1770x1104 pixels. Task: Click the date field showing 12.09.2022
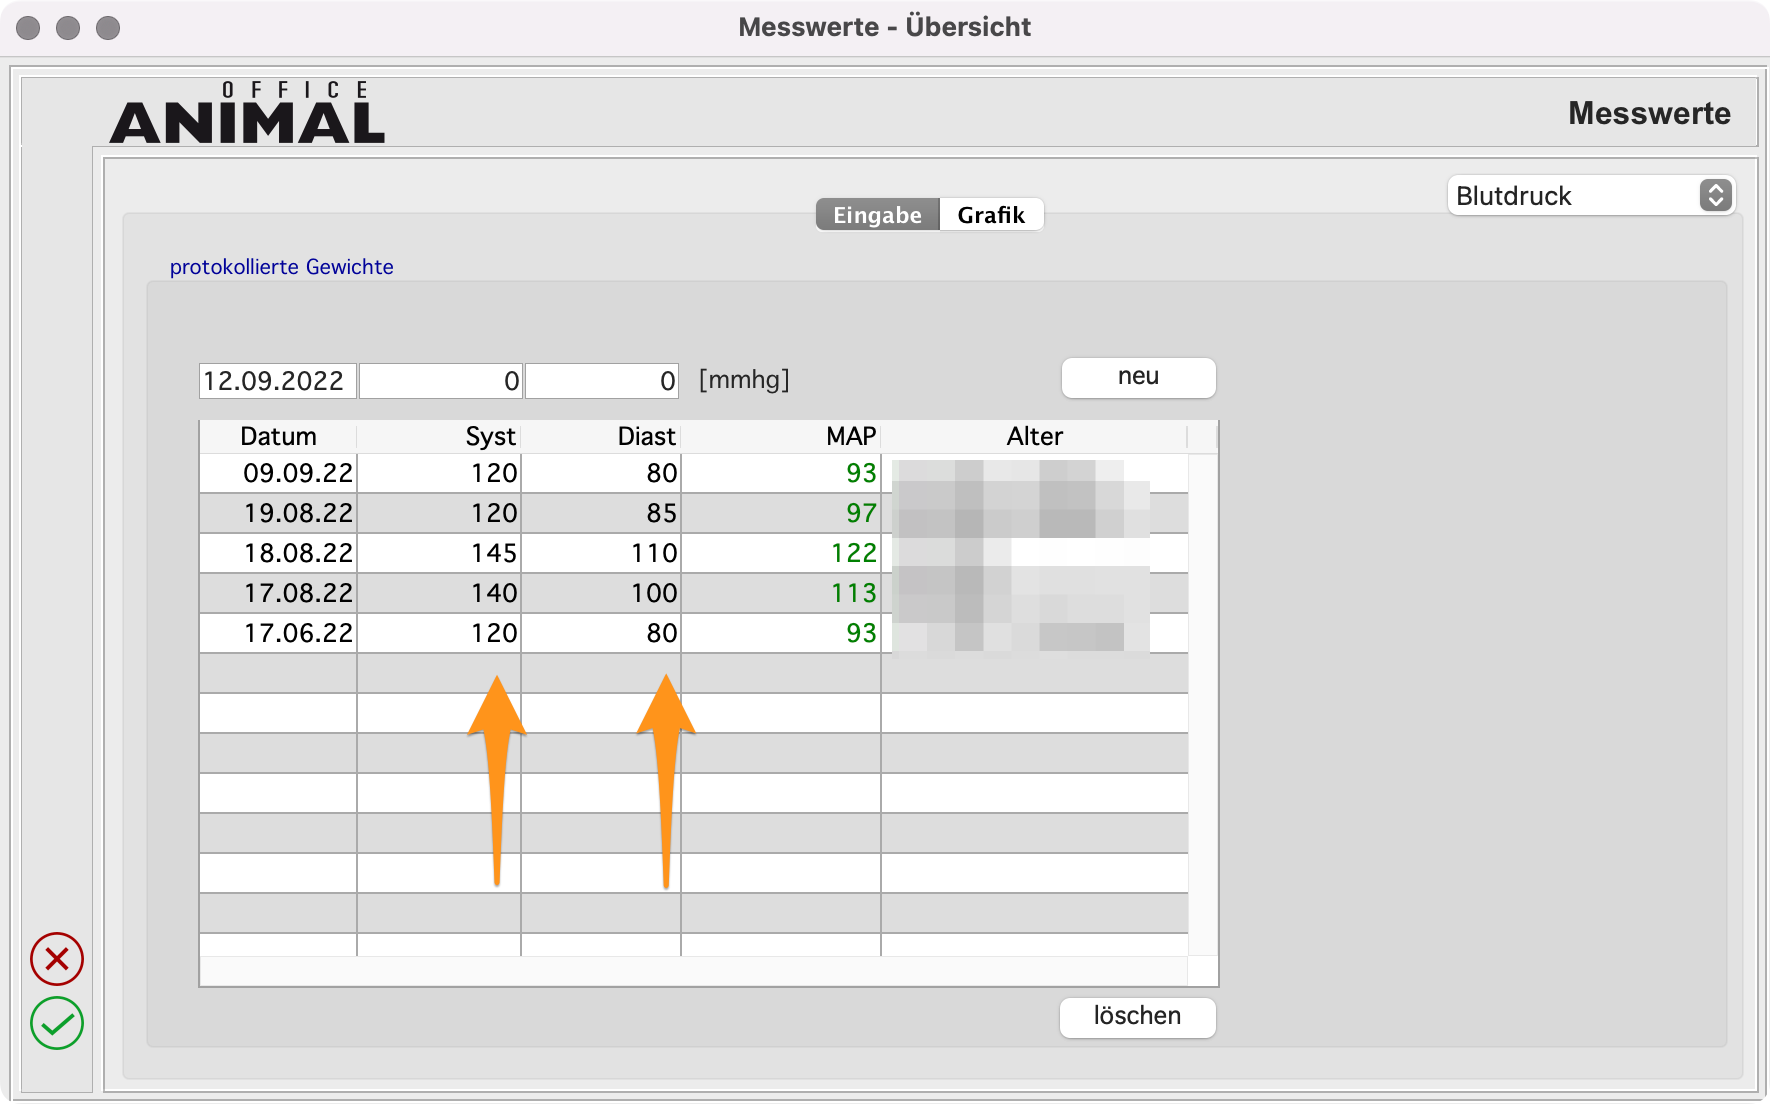pos(277,381)
